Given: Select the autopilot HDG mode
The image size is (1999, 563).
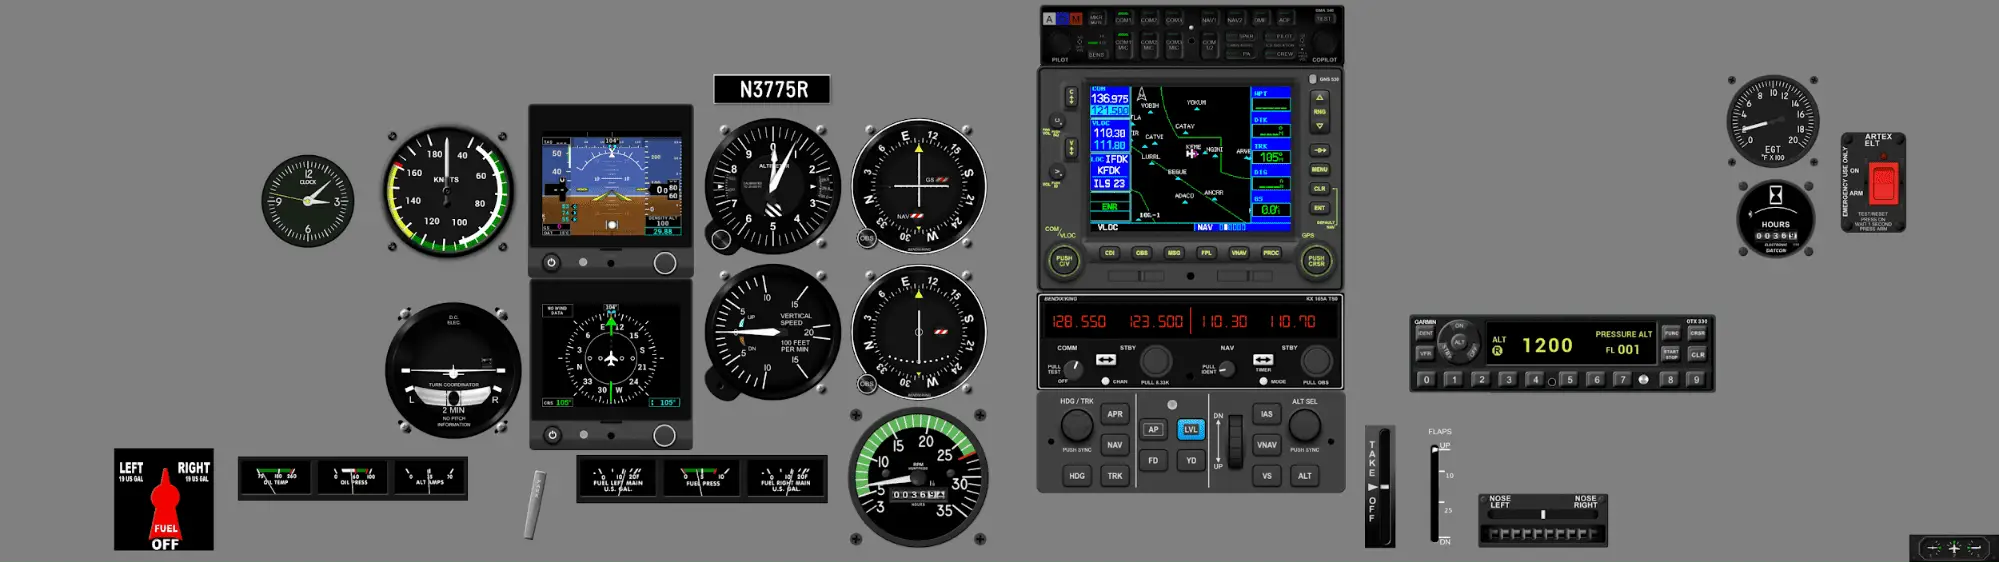Looking at the screenshot, I should click(x=1077, y=476).
